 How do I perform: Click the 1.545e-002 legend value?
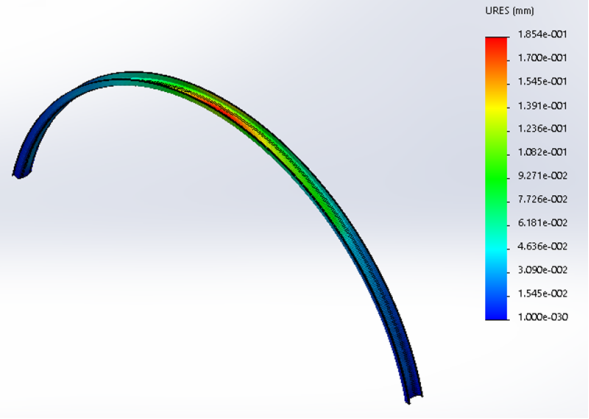542,293
